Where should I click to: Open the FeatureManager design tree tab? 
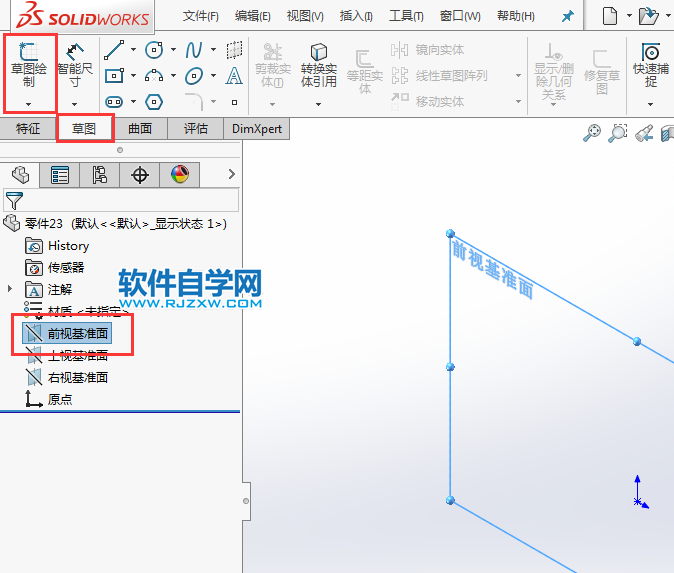point(21,175)
